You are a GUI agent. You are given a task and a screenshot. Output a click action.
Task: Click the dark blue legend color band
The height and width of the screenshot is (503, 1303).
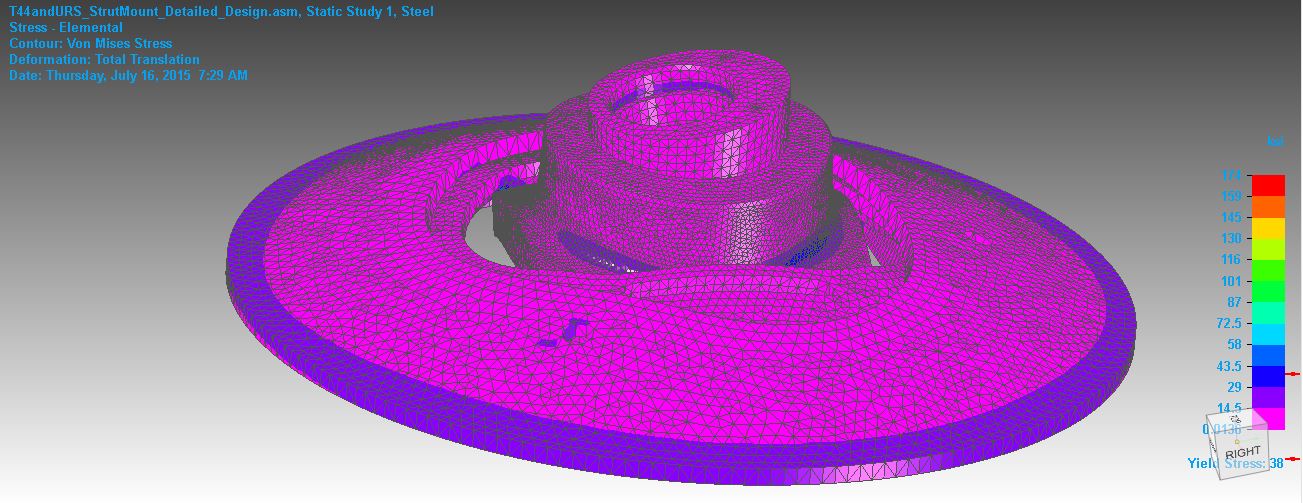point(1268,376)
